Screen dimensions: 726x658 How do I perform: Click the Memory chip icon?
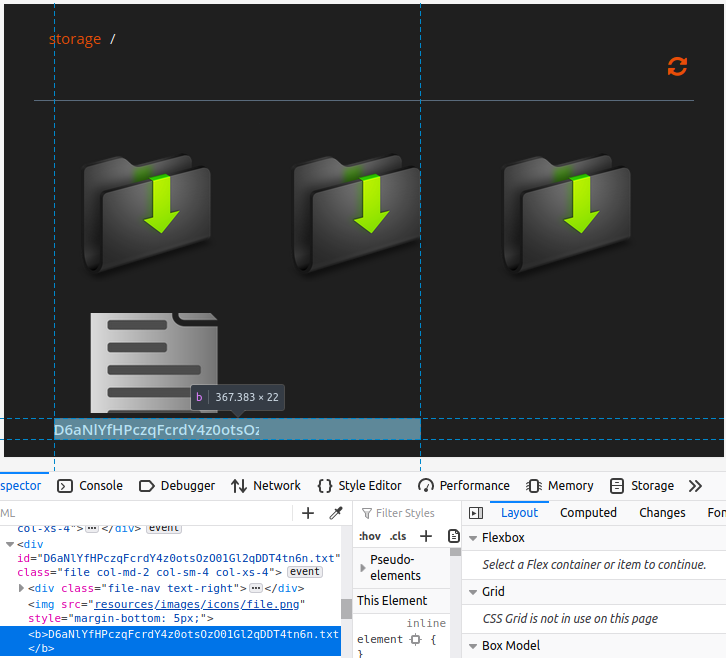tap(534, 486)
